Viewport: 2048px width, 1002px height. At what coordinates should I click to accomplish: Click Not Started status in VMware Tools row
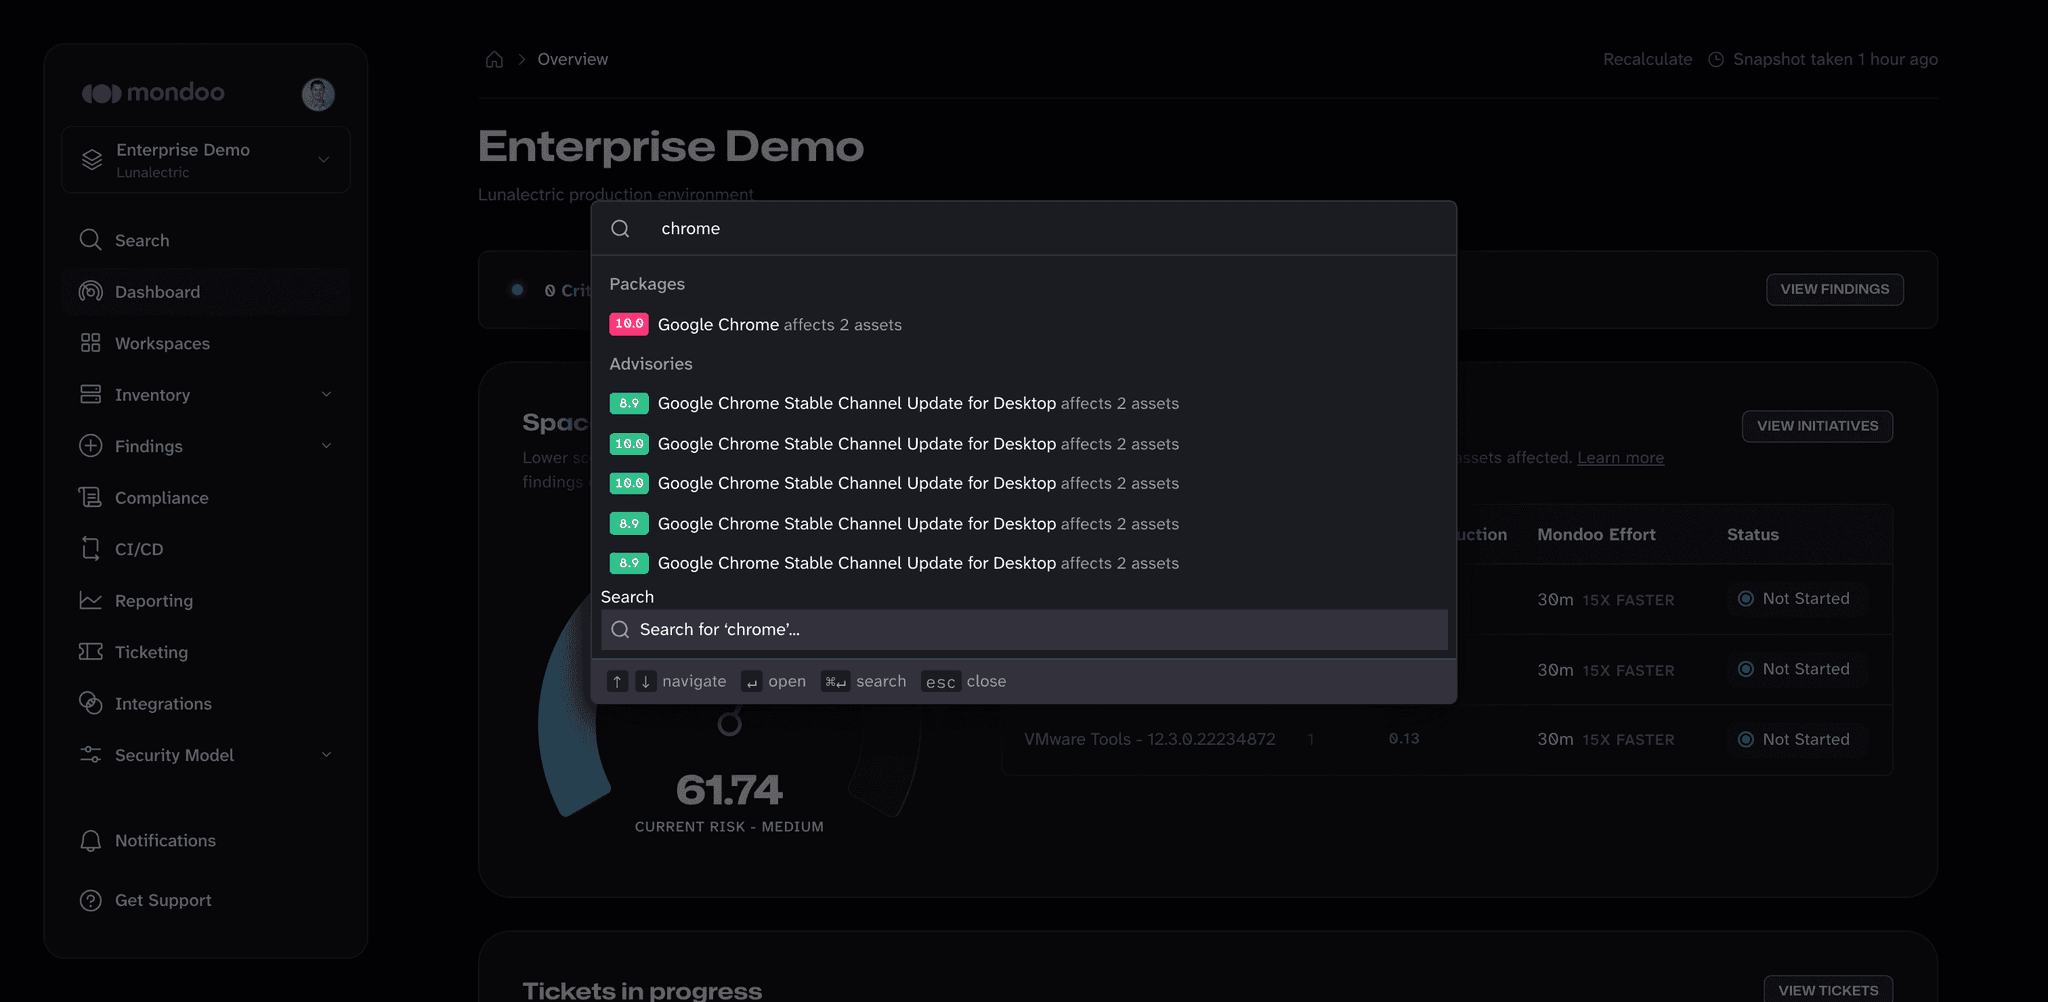[1795, 739]
